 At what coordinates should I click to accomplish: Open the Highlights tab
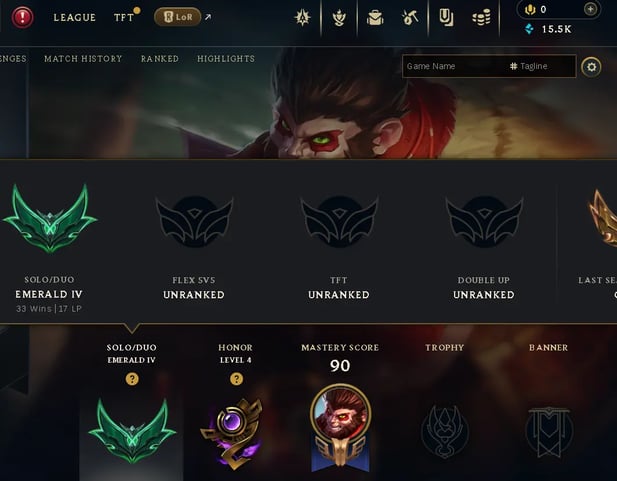226,59
